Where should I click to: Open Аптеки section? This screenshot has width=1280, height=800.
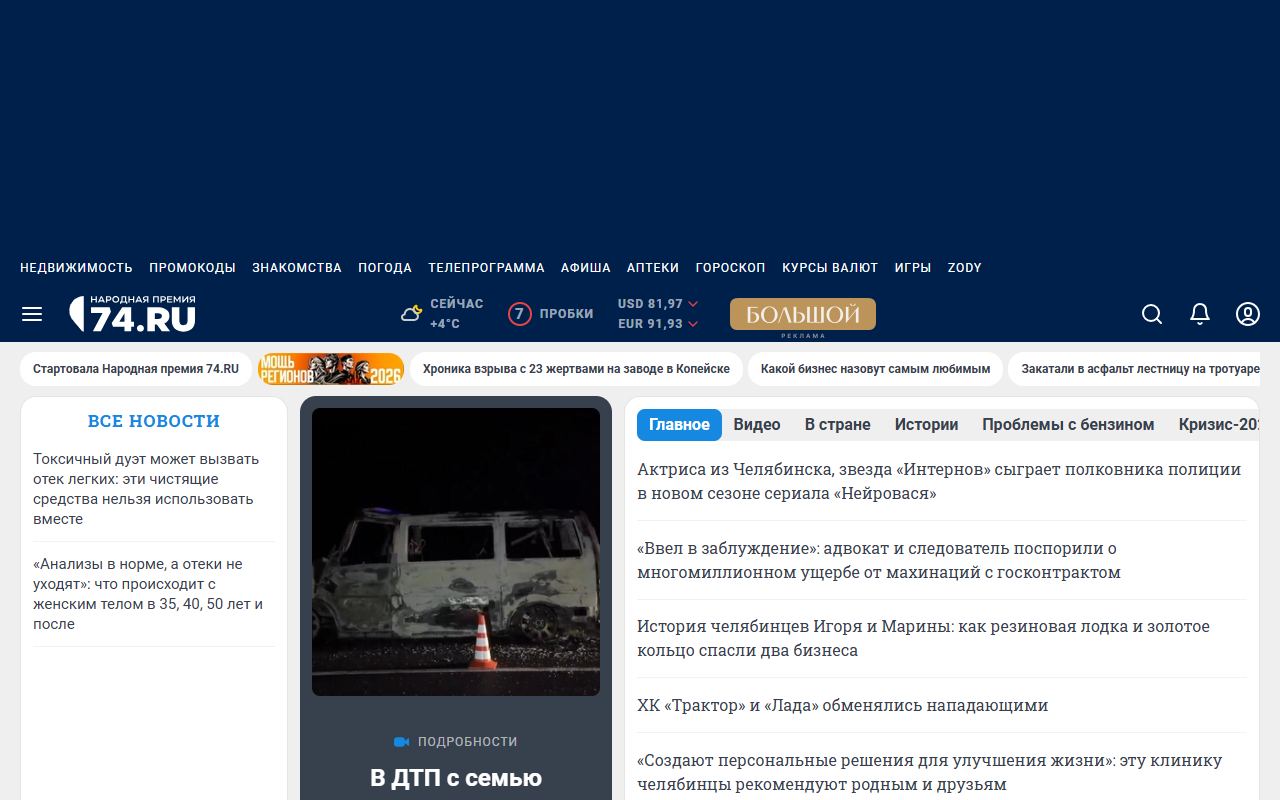click(653, 268)
